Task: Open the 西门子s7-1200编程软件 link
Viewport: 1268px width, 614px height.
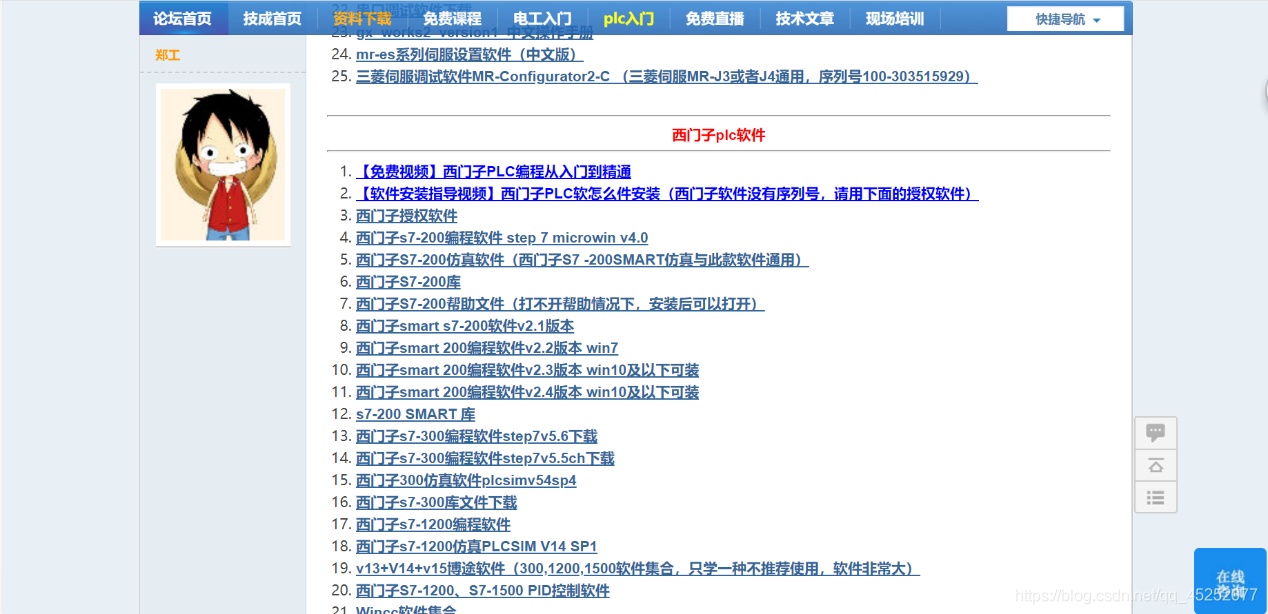Action: point(433,524)
